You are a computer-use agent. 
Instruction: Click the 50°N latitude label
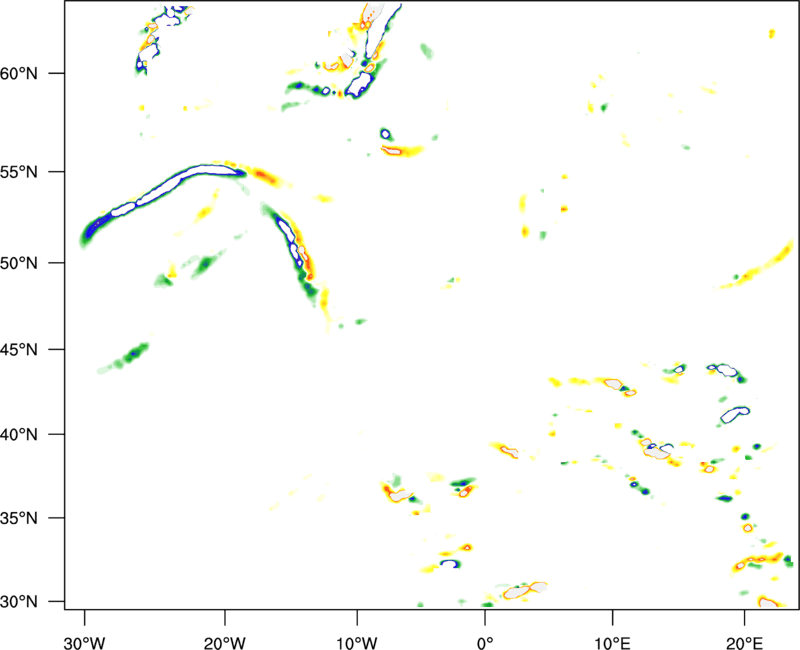(19, 263)
